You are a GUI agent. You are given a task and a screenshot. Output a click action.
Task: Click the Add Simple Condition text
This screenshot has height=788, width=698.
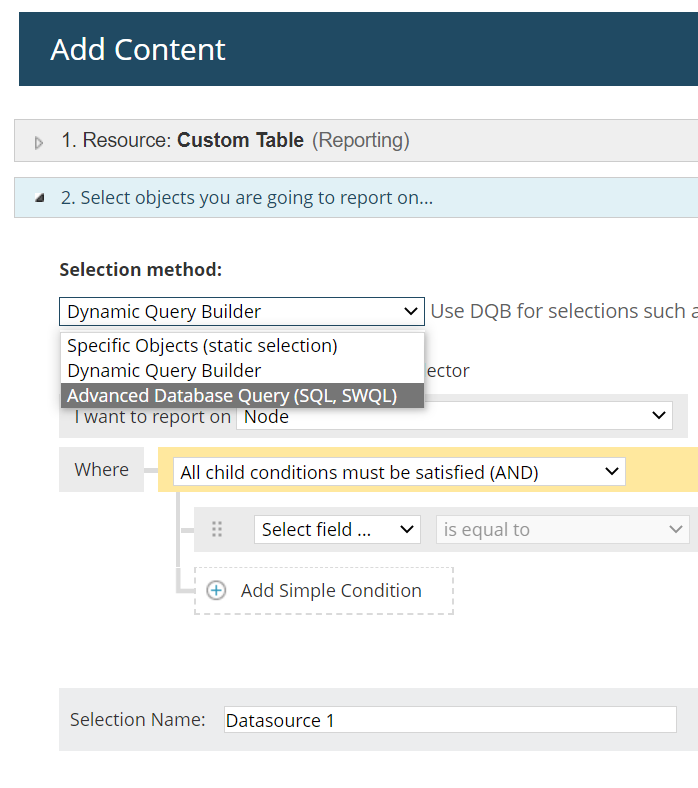pyautogui.click(x=331, y=591)
